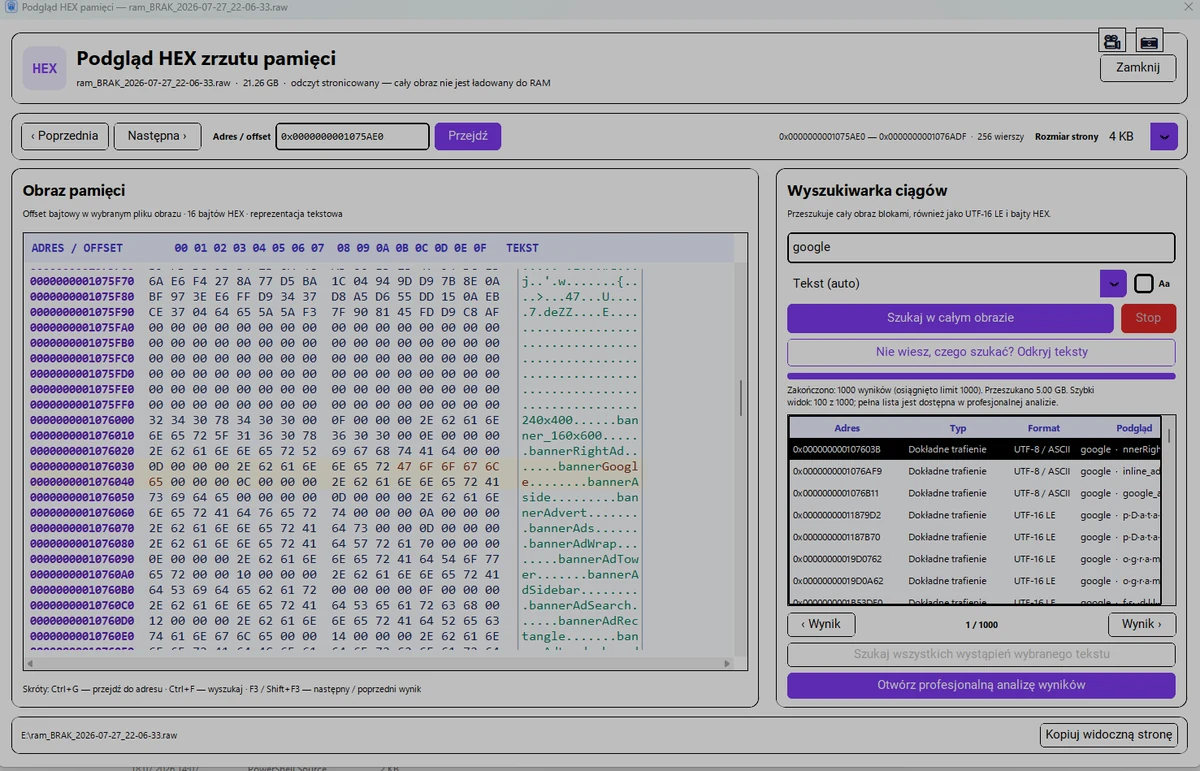This screenshot has width=1200, height=771.
Task: Click the Format column header
Action: point(1043,428)
